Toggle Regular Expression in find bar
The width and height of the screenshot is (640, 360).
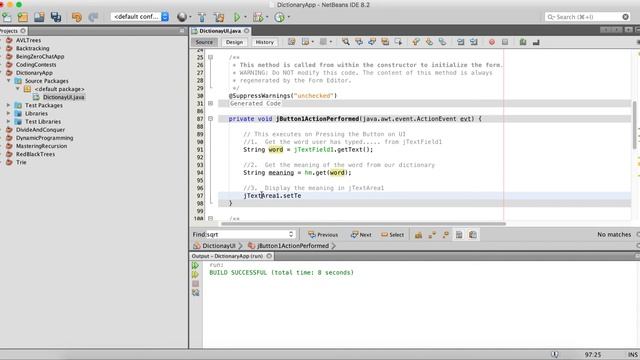coord(445,235)
